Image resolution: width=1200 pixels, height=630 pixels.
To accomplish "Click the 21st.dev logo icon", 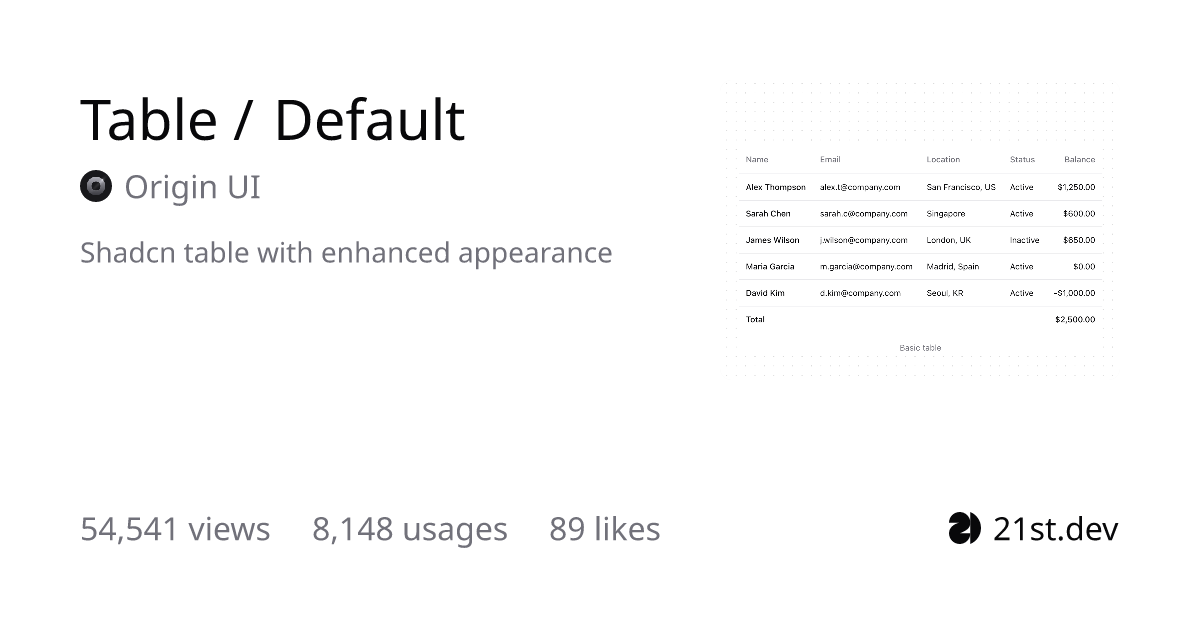I will click(x=965, y=528).
